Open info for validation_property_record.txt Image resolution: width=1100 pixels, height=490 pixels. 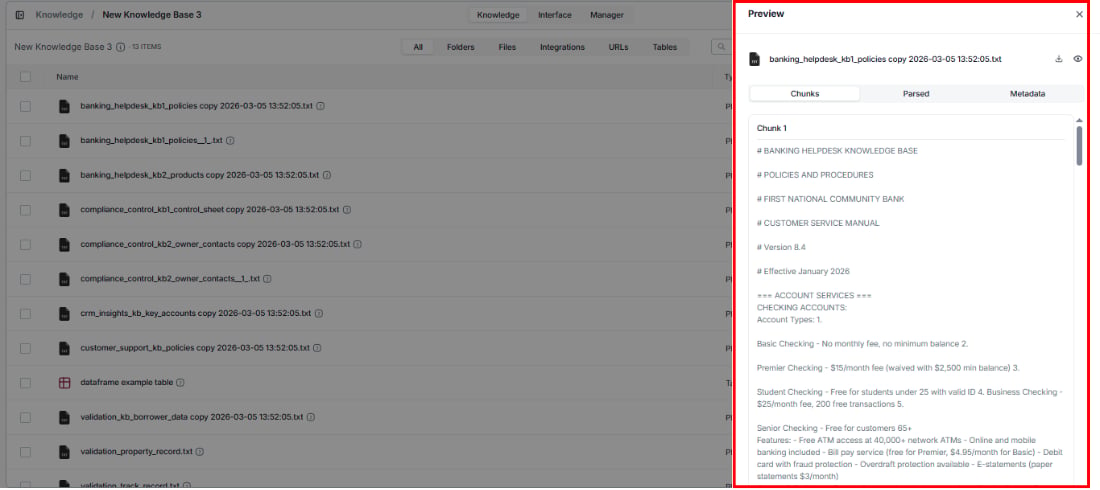pos(200,451)
